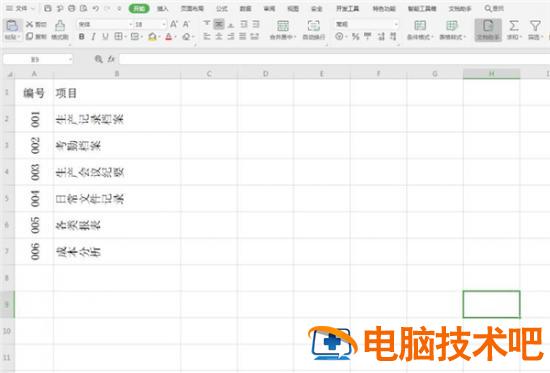This screenshot has height=373, width=550.
Task: Open the font size dropdown arrow
Action: coord(163,24)
